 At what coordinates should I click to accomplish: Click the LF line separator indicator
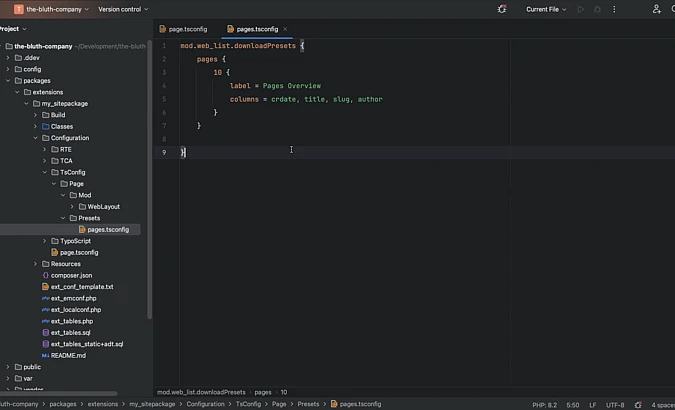[593, 404]
